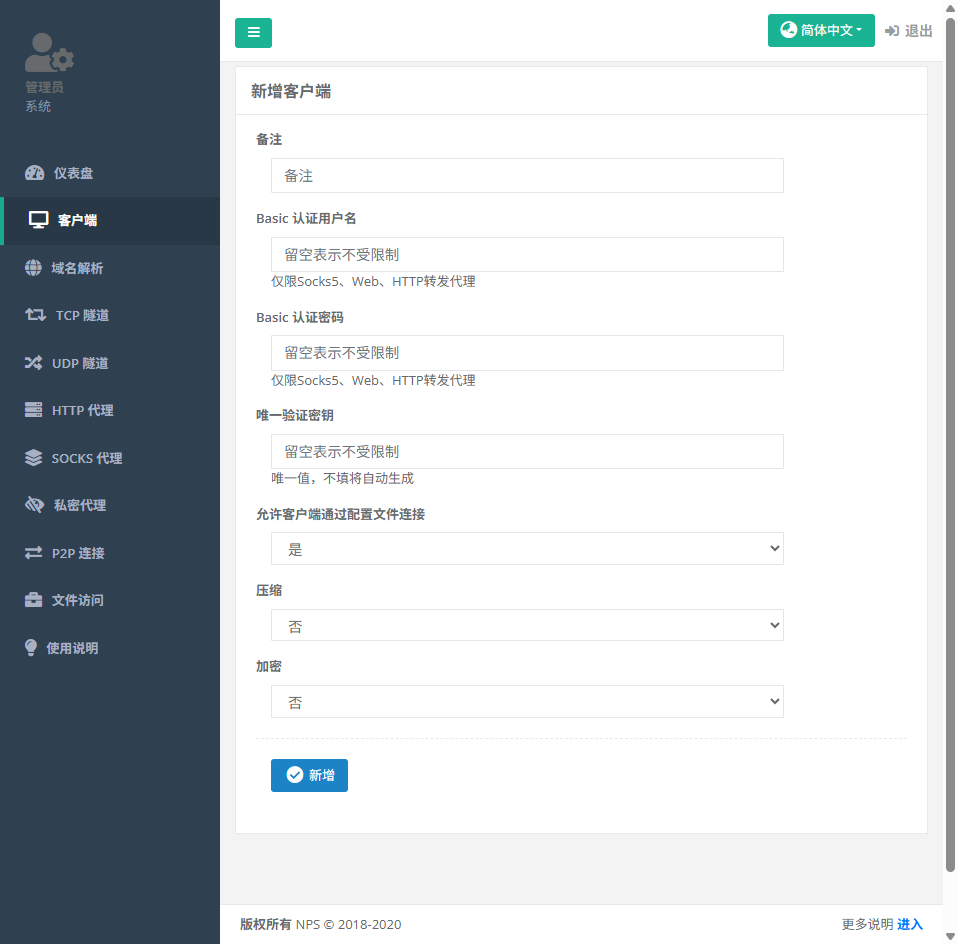Expand 允许客户端通过配置文件连接 dropdown
This screenshot has width=958, height=944.
coord(527,549)
